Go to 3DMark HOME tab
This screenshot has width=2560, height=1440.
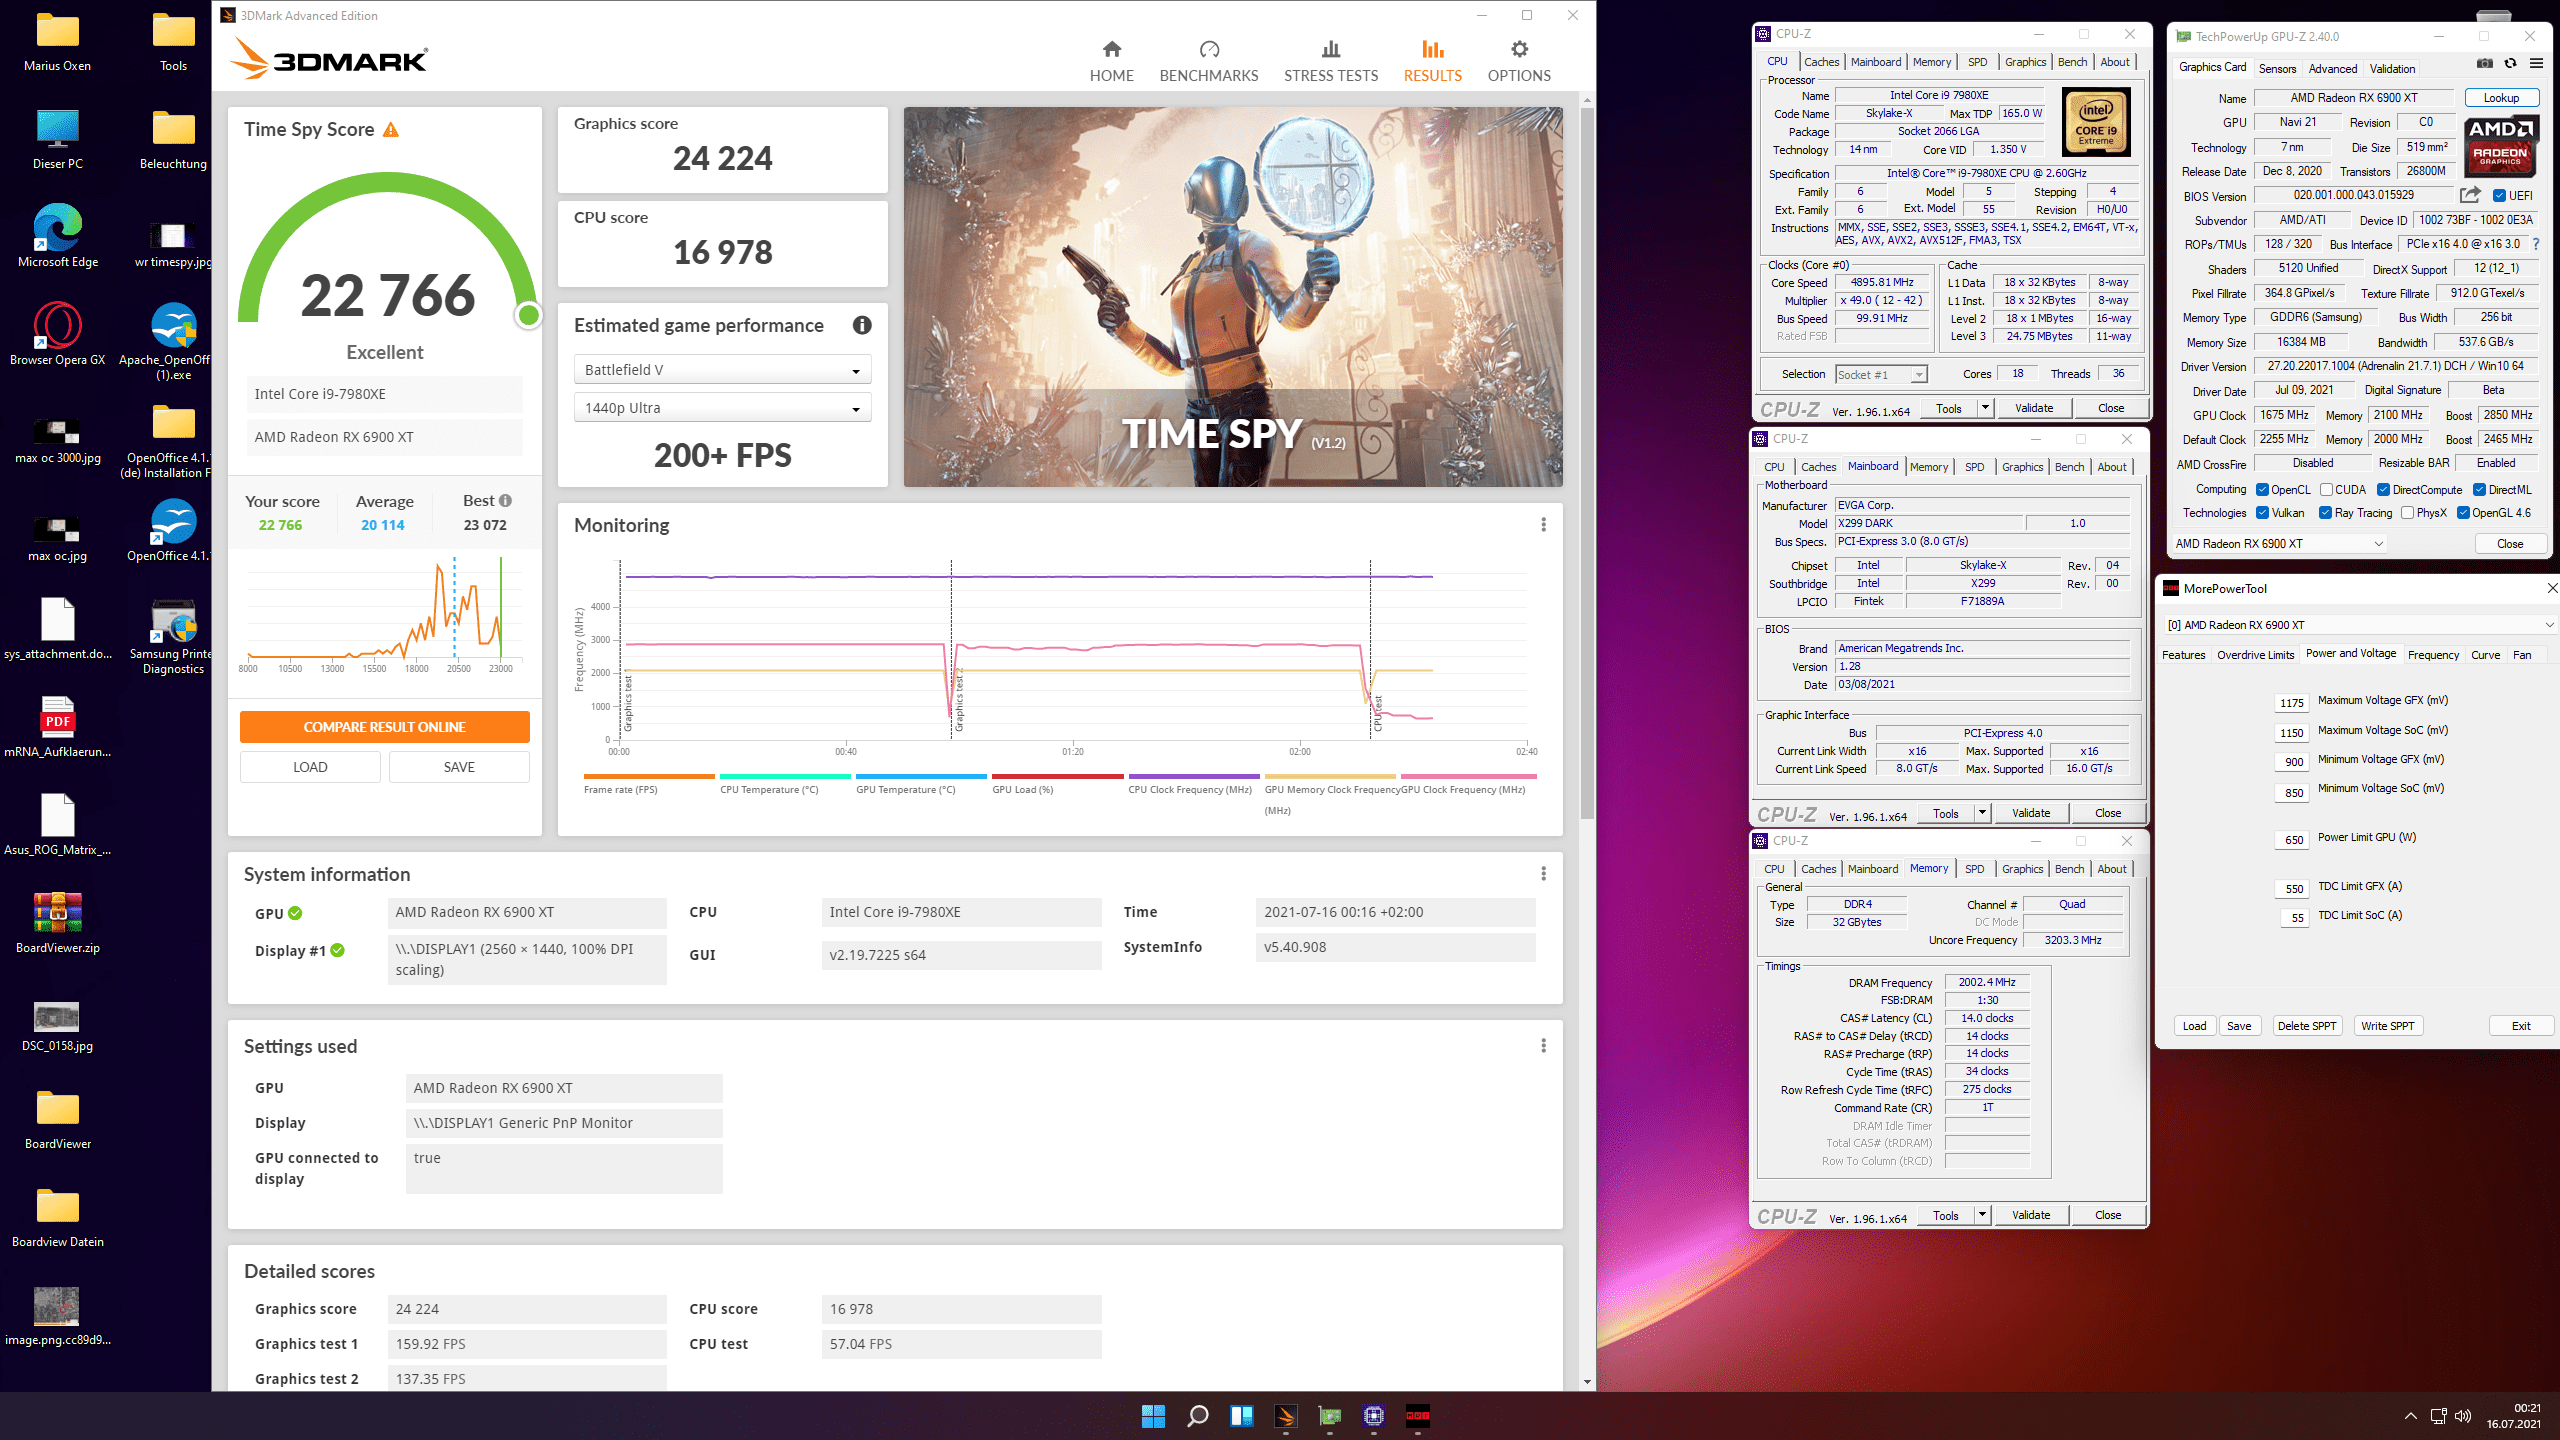point(1111,62)
